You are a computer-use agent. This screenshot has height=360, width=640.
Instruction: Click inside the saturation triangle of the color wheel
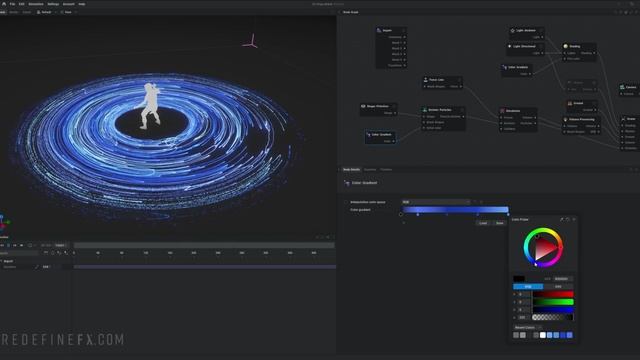(544, 248)
